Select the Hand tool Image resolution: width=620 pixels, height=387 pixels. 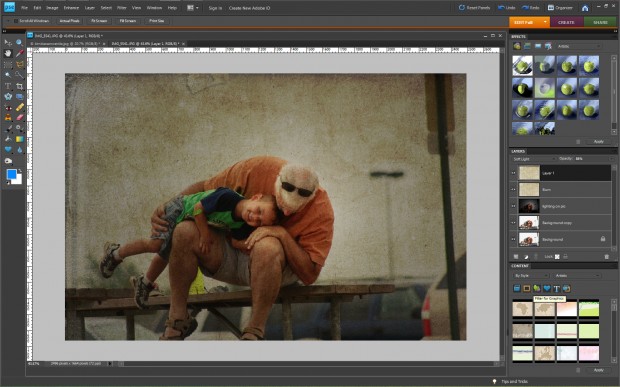point(8,53)
